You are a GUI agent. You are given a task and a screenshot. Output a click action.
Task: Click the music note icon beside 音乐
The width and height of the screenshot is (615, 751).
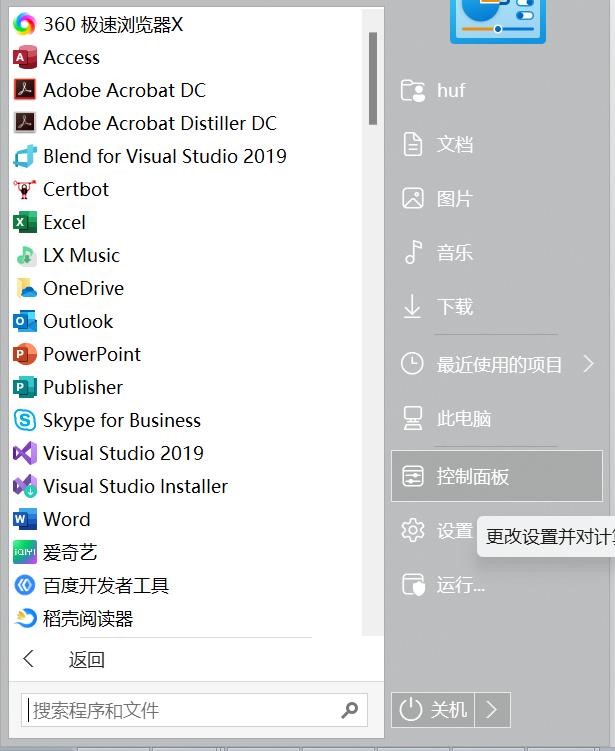(413, 252)
